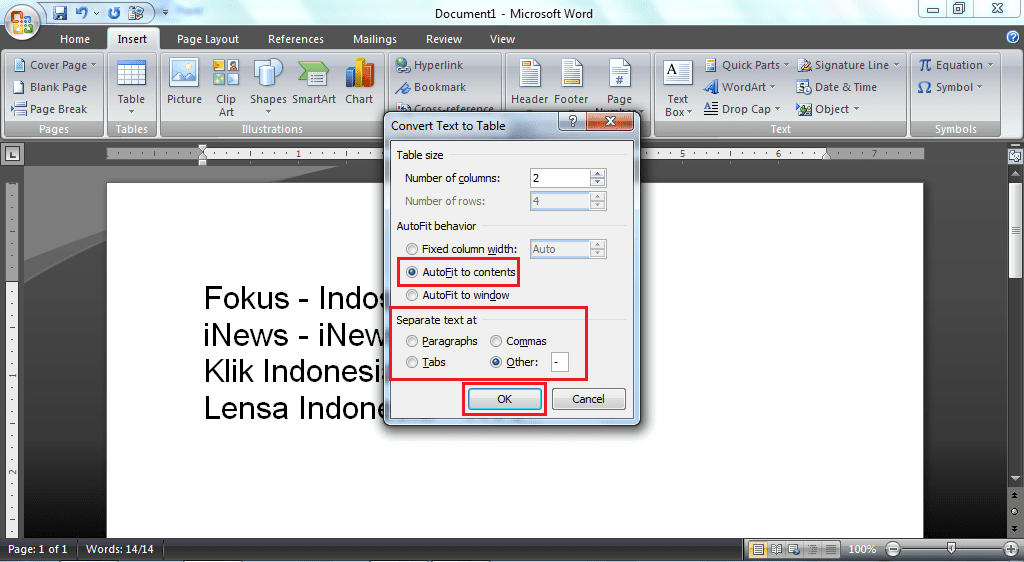Decrease number of columns with spinner
The width and height of the screenshot is (1024, 562).
[x=598, y=182]
